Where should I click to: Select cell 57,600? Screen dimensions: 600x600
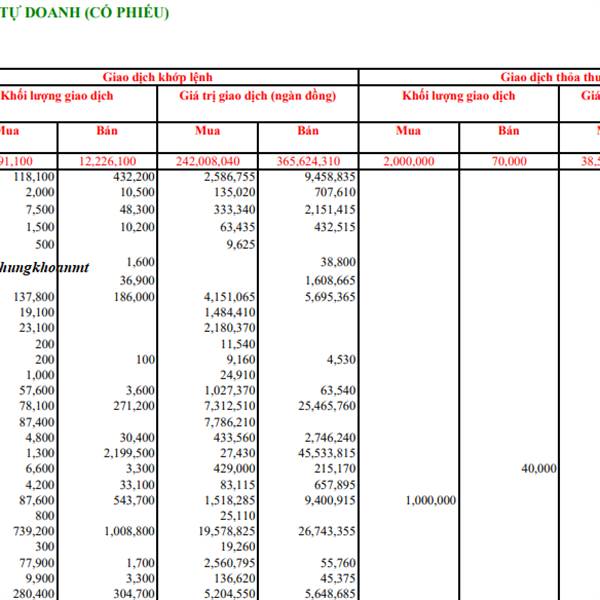[x=37, y=390]
